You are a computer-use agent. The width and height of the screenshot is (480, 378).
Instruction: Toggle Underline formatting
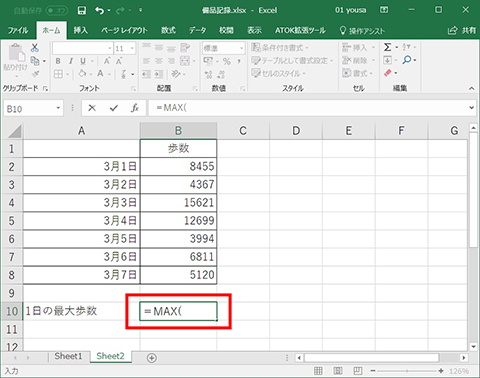click(x=83, y=61)
